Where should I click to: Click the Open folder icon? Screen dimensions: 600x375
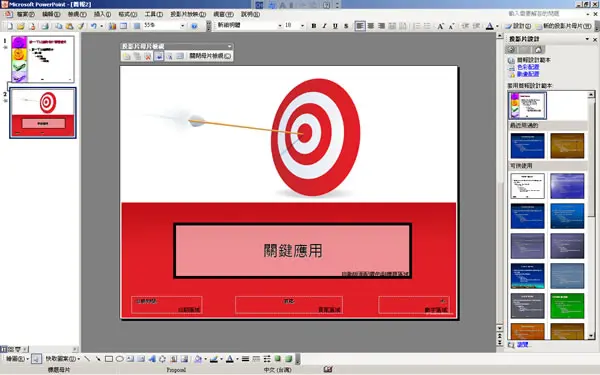(21, 26)
